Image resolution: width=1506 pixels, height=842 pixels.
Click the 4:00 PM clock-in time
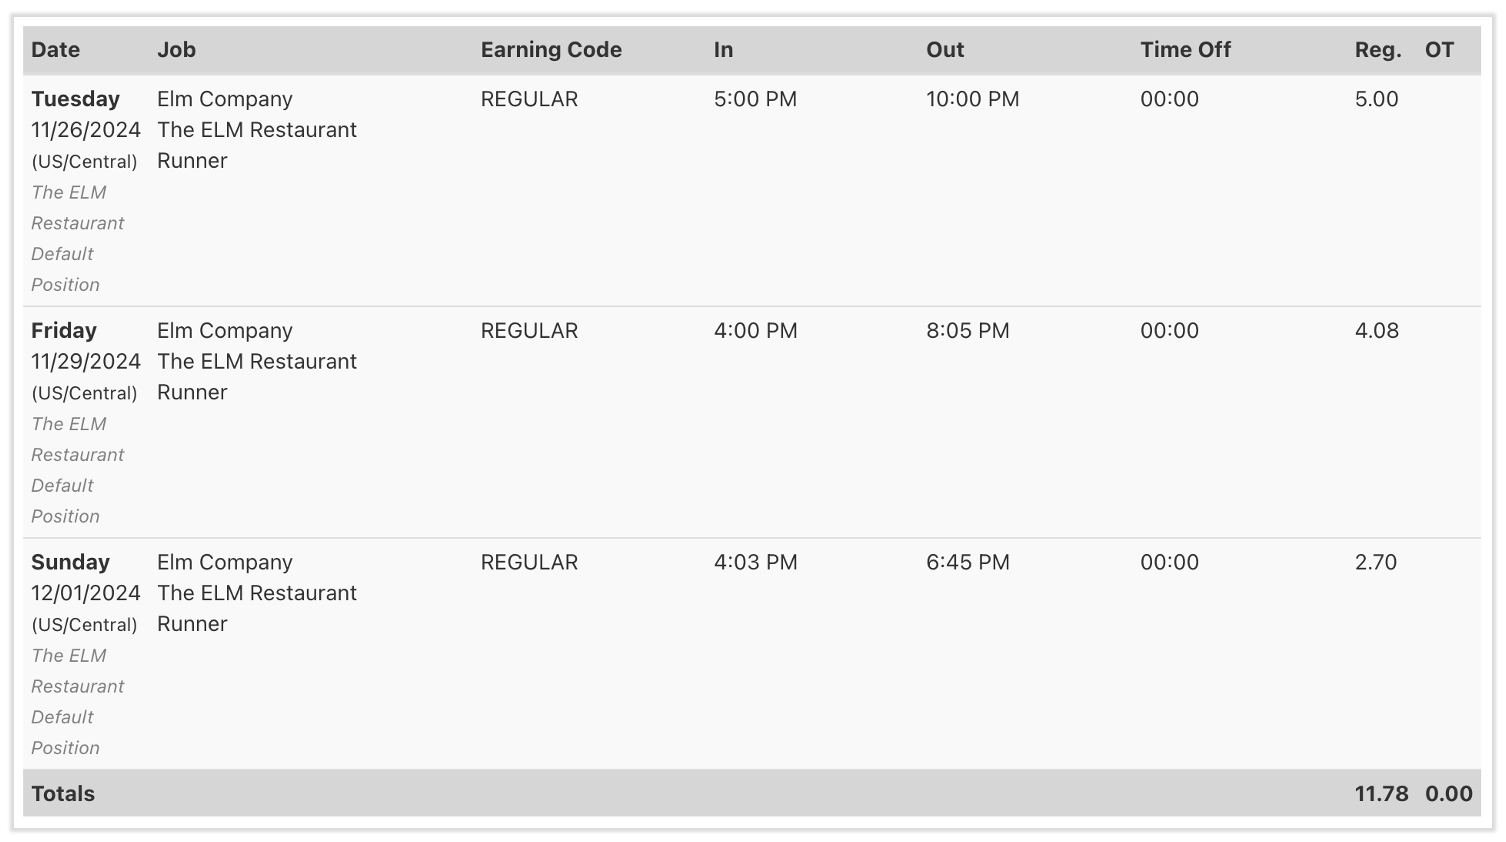[755, 331]
